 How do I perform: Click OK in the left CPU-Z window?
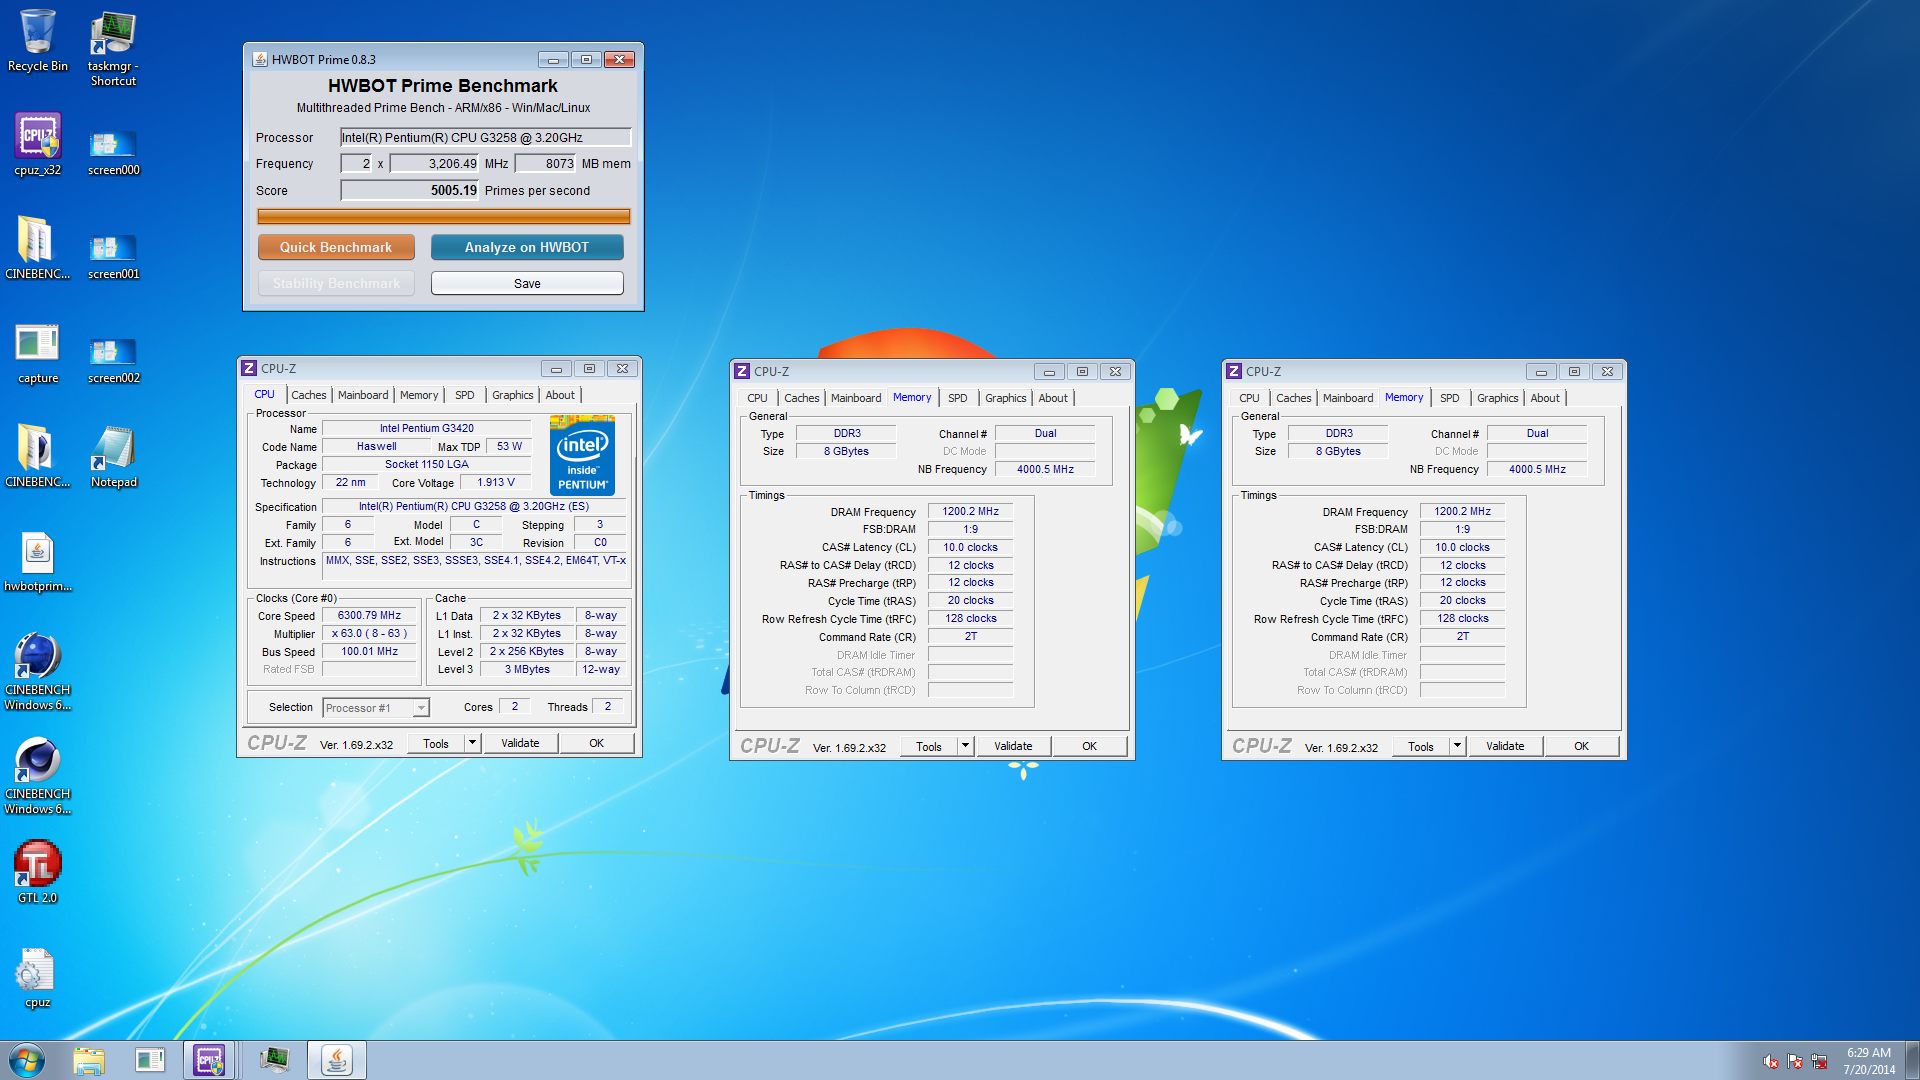pos(597,743)
